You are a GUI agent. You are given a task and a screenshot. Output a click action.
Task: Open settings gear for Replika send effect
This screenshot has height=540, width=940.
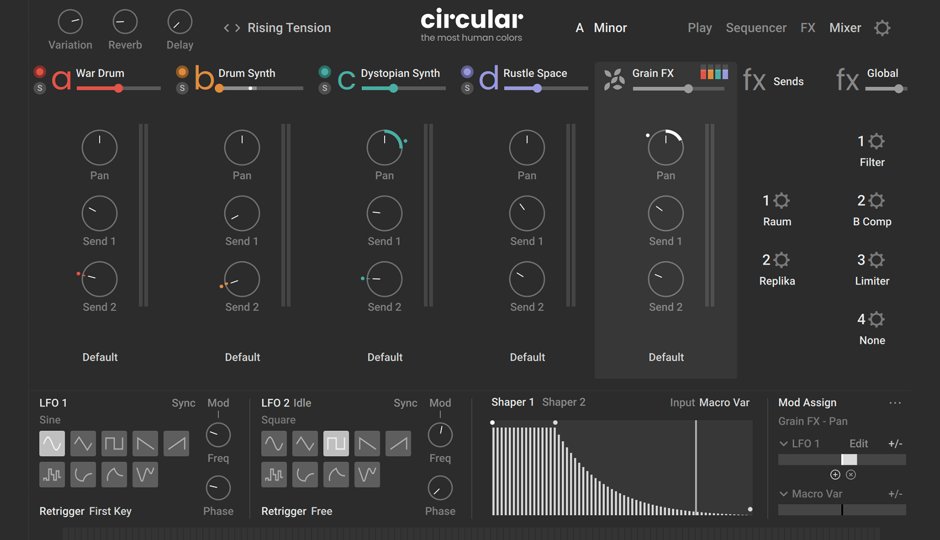coord(782,260)
